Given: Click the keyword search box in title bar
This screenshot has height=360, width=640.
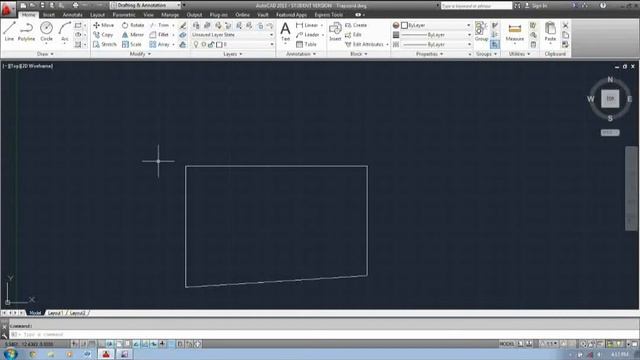Looking at the screenshot, I should click(x=476, y=6).
